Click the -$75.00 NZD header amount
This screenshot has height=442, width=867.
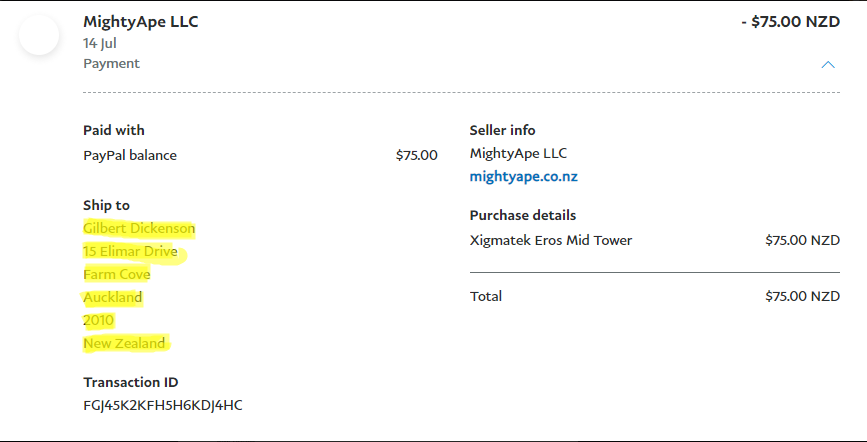click(x=796, y=22)
